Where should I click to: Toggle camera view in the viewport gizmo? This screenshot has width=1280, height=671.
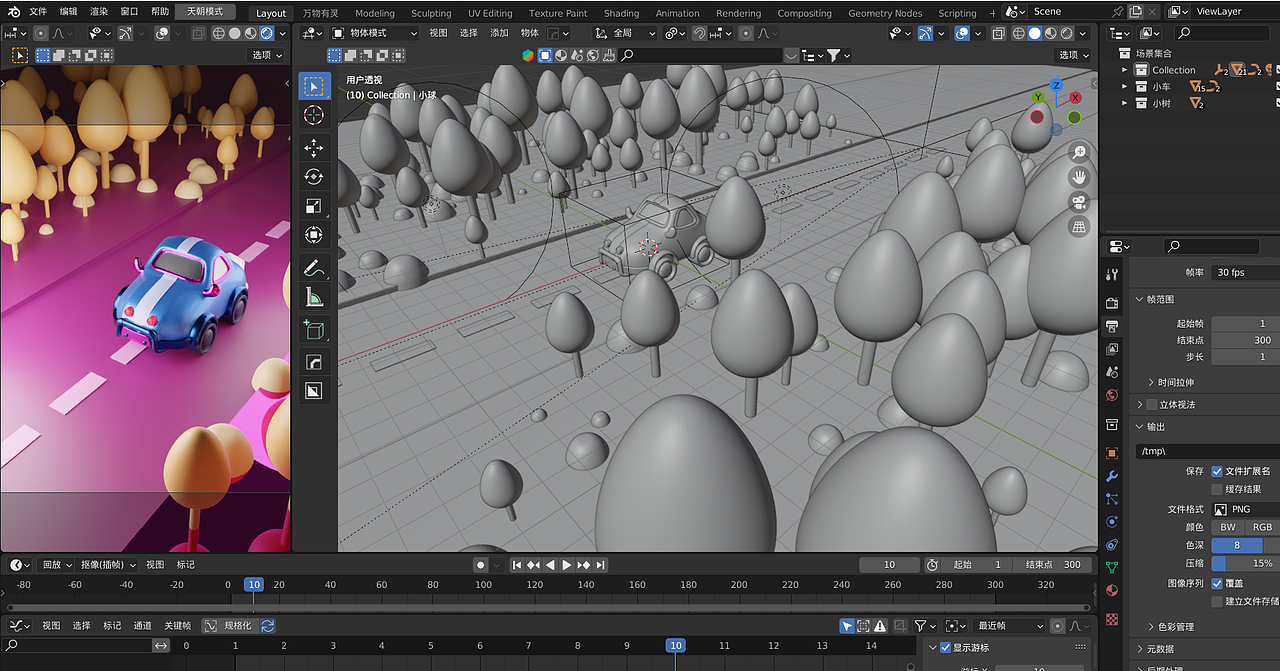pos(1079,202)
